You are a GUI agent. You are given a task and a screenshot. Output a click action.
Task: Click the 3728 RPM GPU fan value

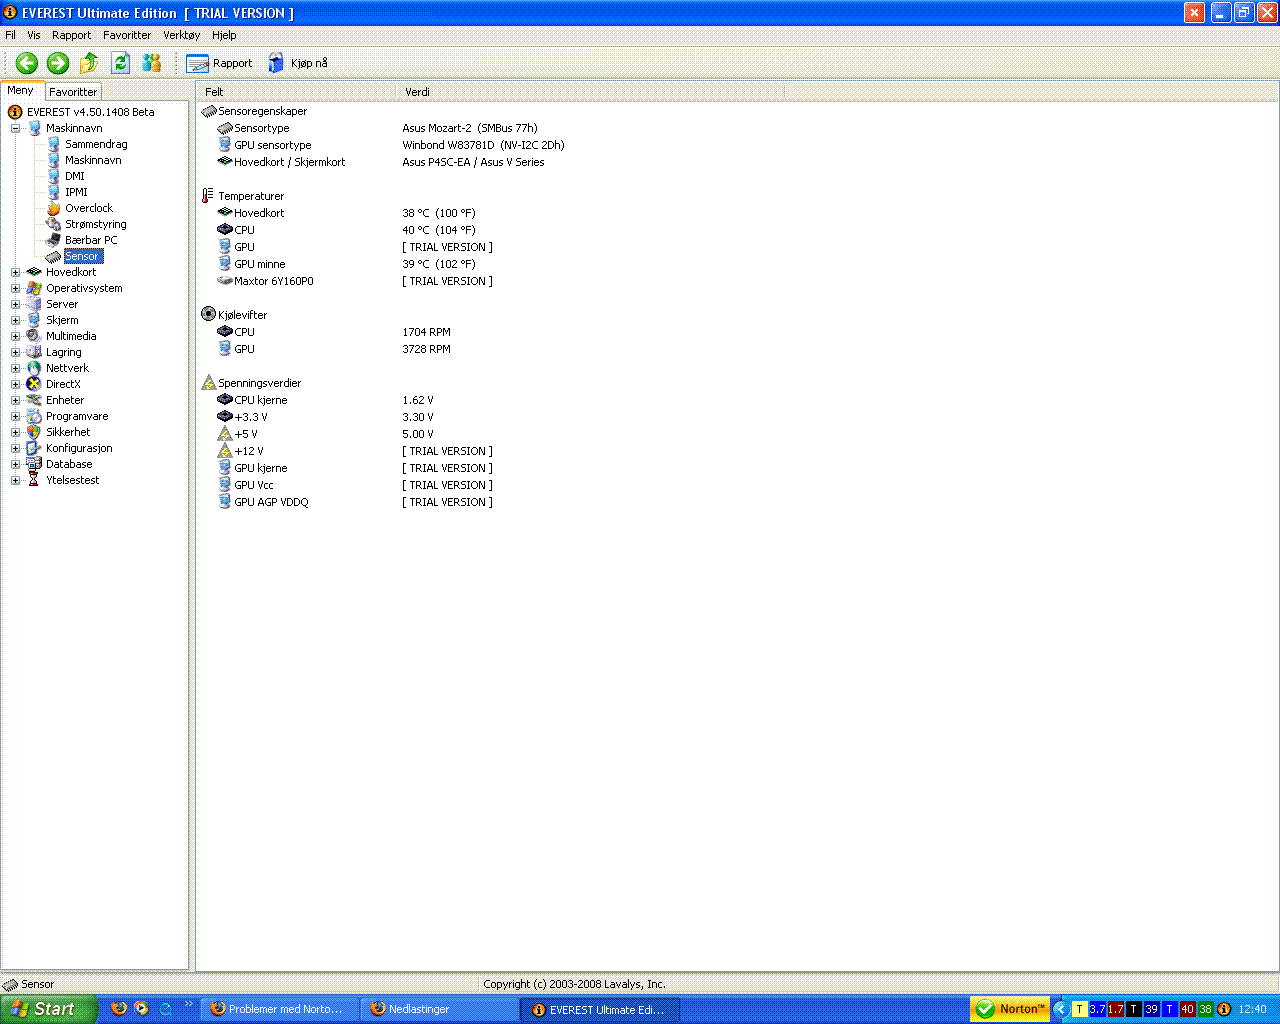tap(426, 349)
